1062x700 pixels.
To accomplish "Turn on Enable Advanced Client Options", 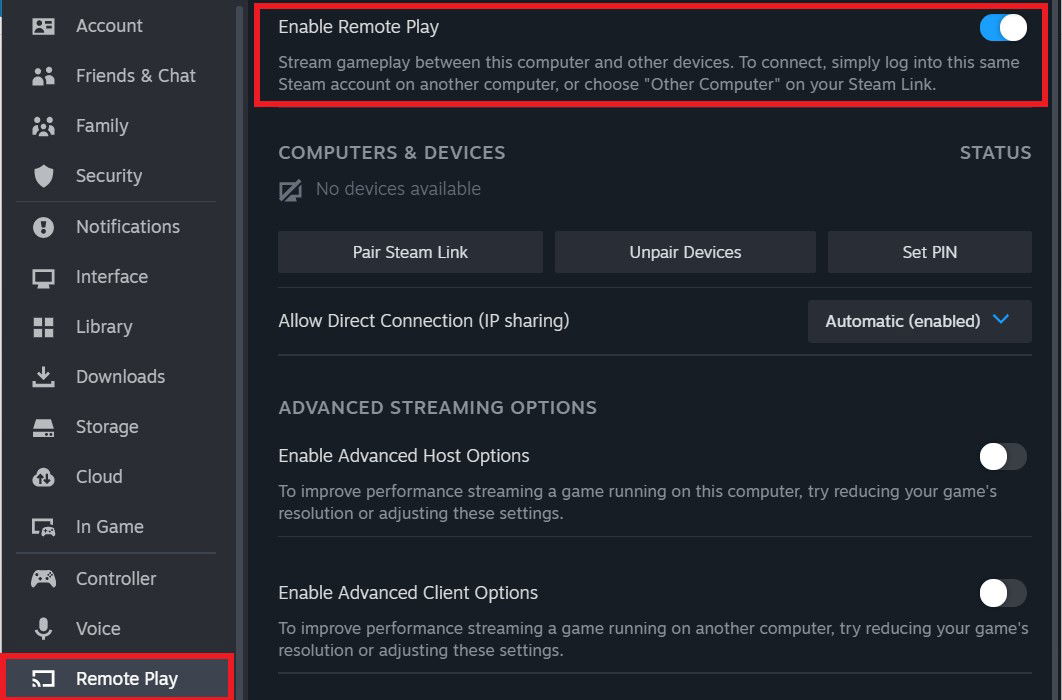I will click(x=1003, y=593).
